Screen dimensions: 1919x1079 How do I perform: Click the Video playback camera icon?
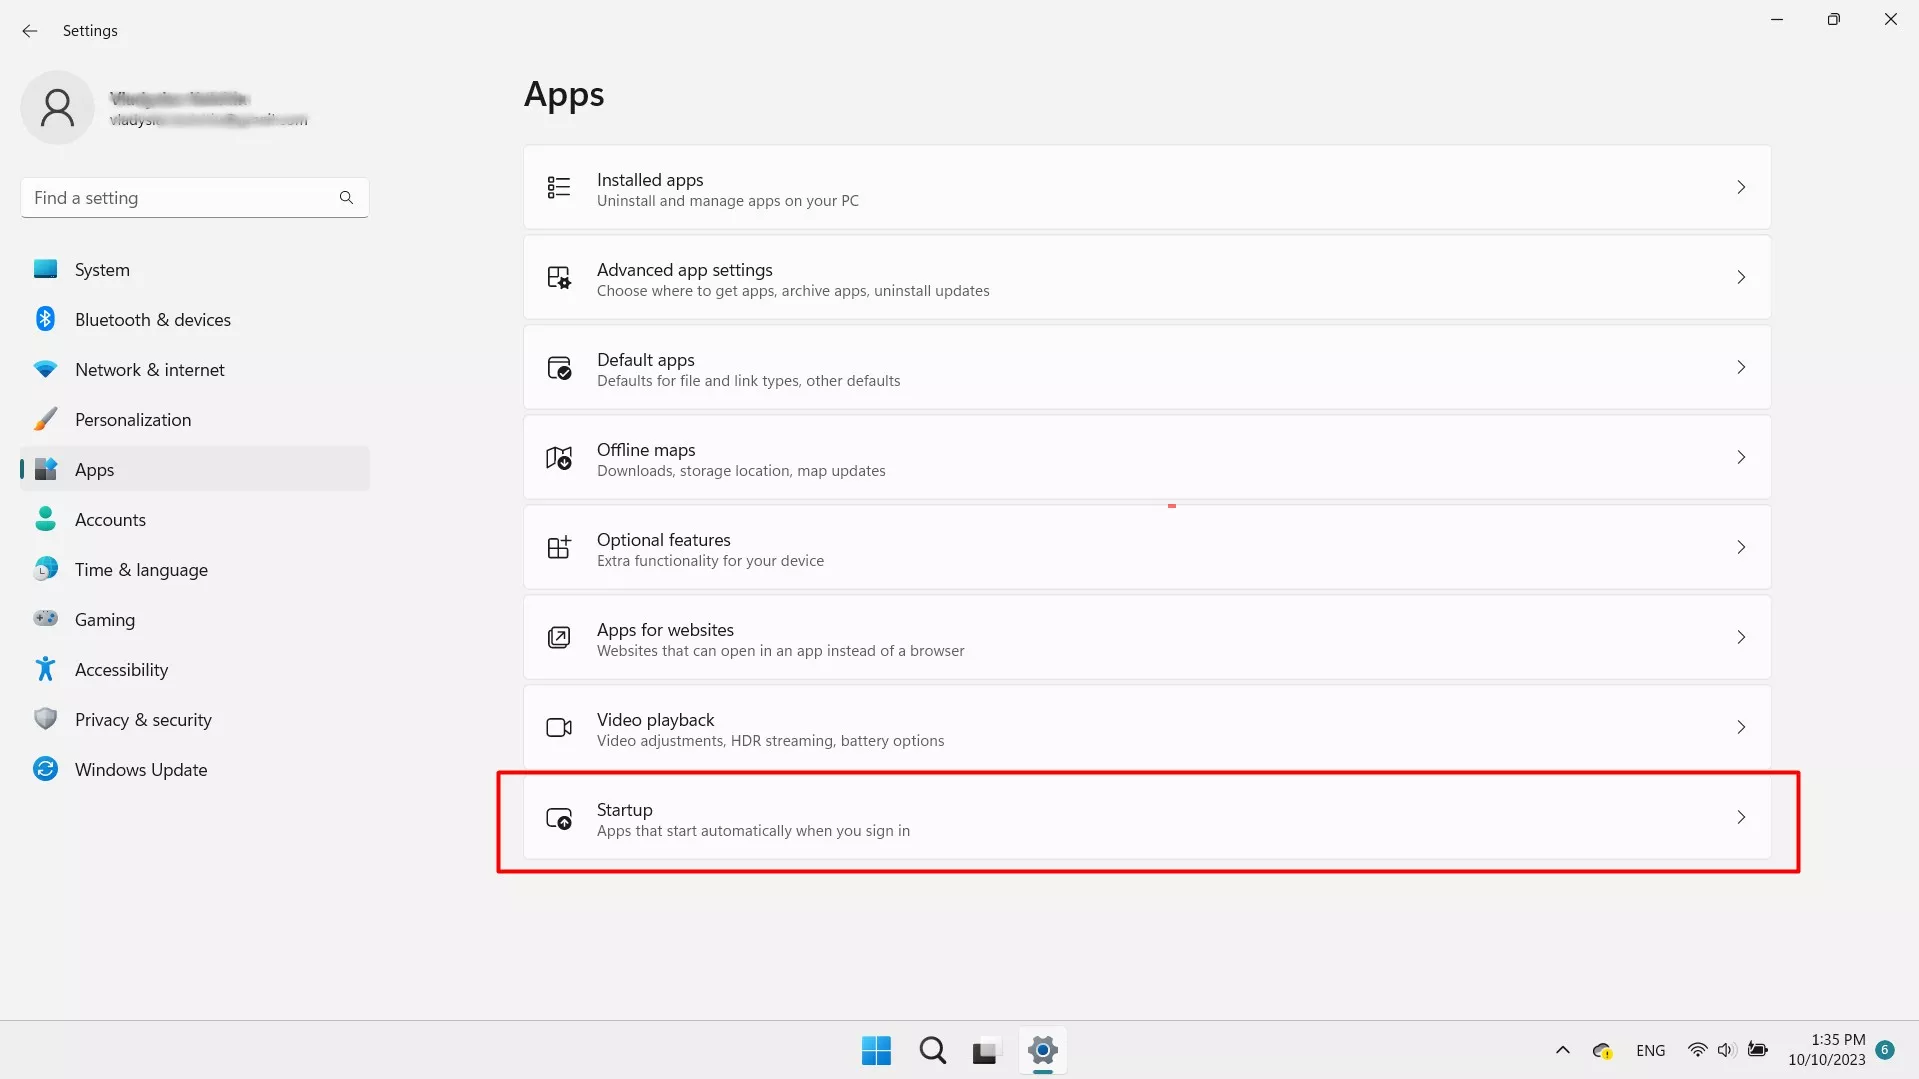pos(558,728)
